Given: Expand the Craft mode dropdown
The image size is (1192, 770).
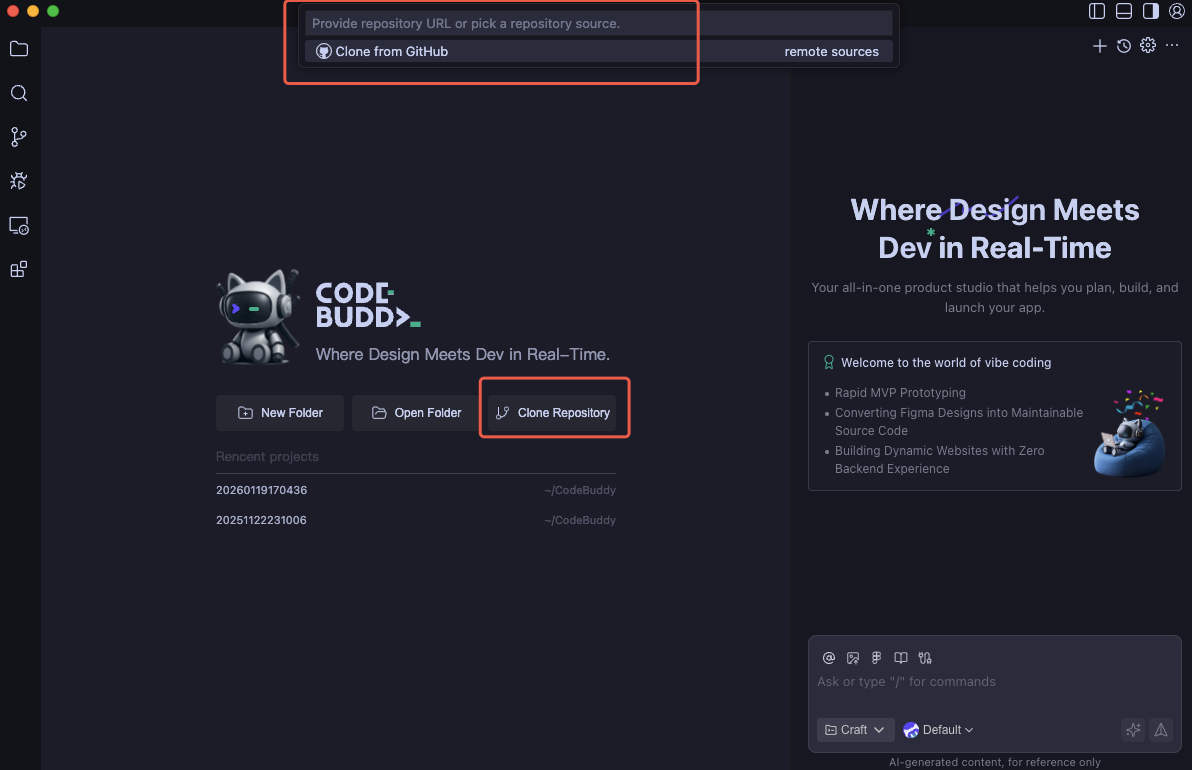Looking at the screenshot, I should click(855, 730).
